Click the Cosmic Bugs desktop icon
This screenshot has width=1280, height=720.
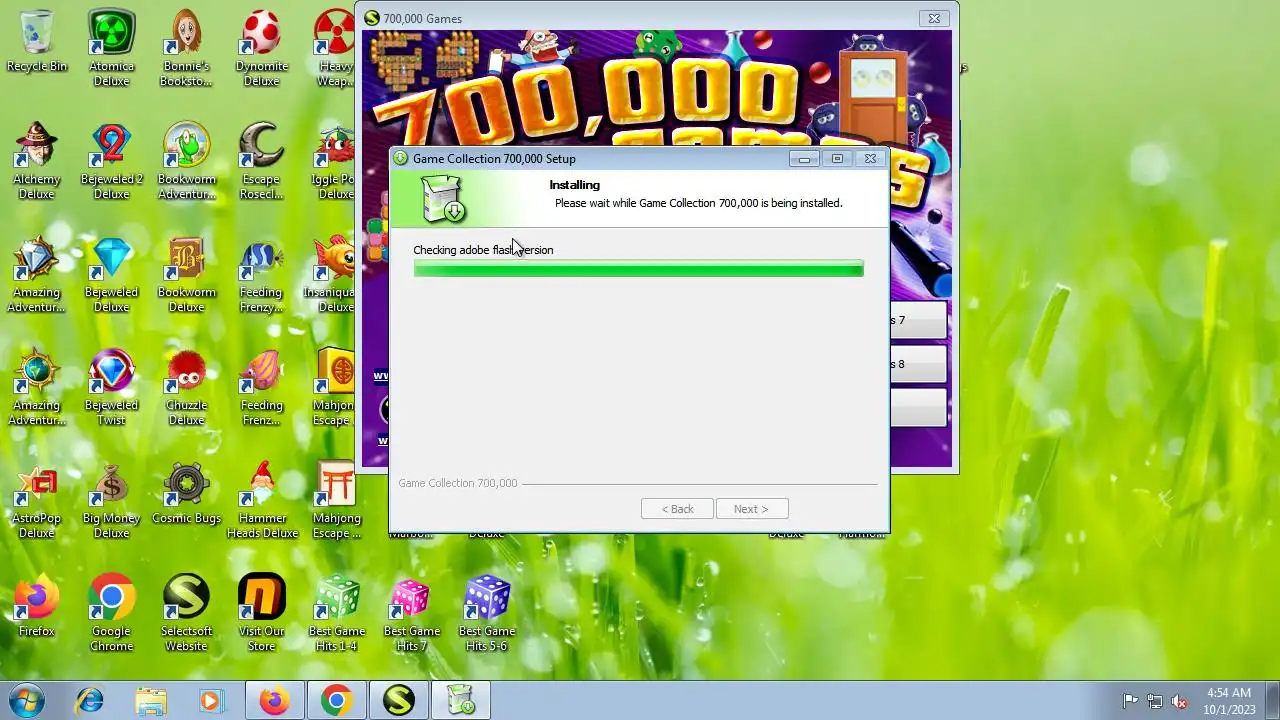[186, 493]
